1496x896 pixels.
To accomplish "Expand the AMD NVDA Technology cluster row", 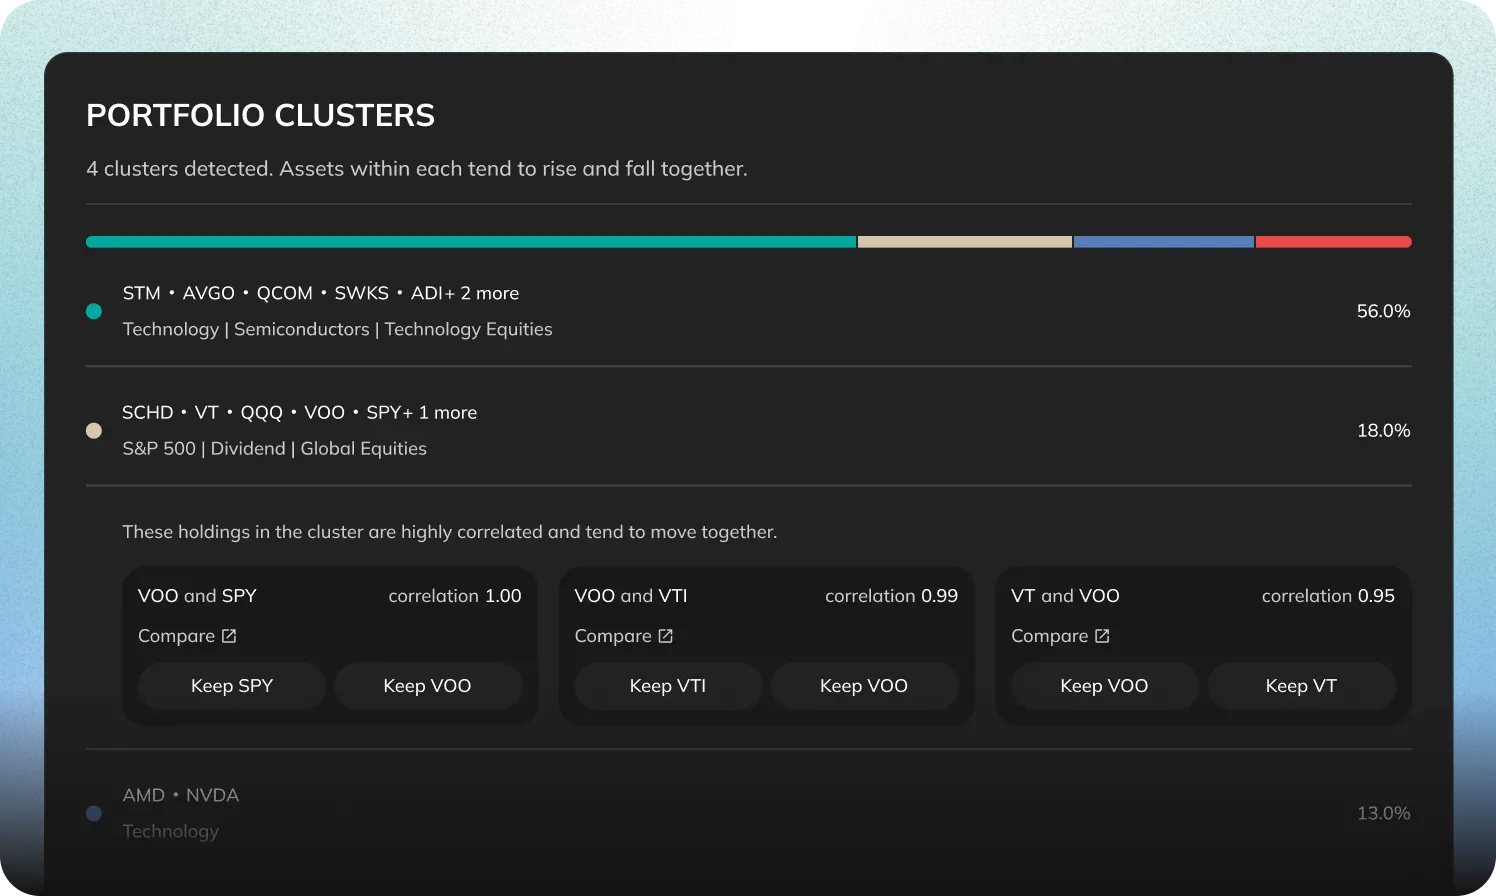I will 748,813.
